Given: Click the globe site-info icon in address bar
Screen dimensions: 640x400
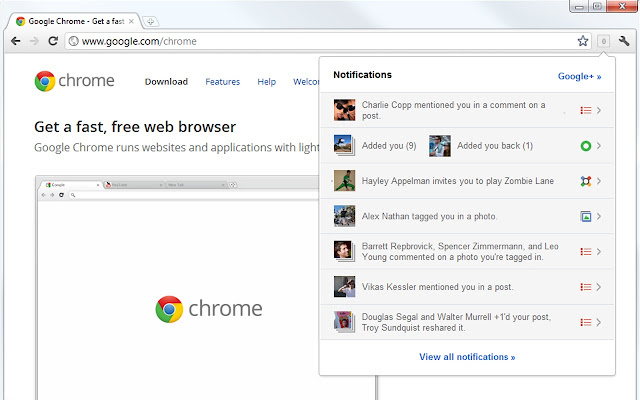Looking at the screenshot, I should 73,41.
